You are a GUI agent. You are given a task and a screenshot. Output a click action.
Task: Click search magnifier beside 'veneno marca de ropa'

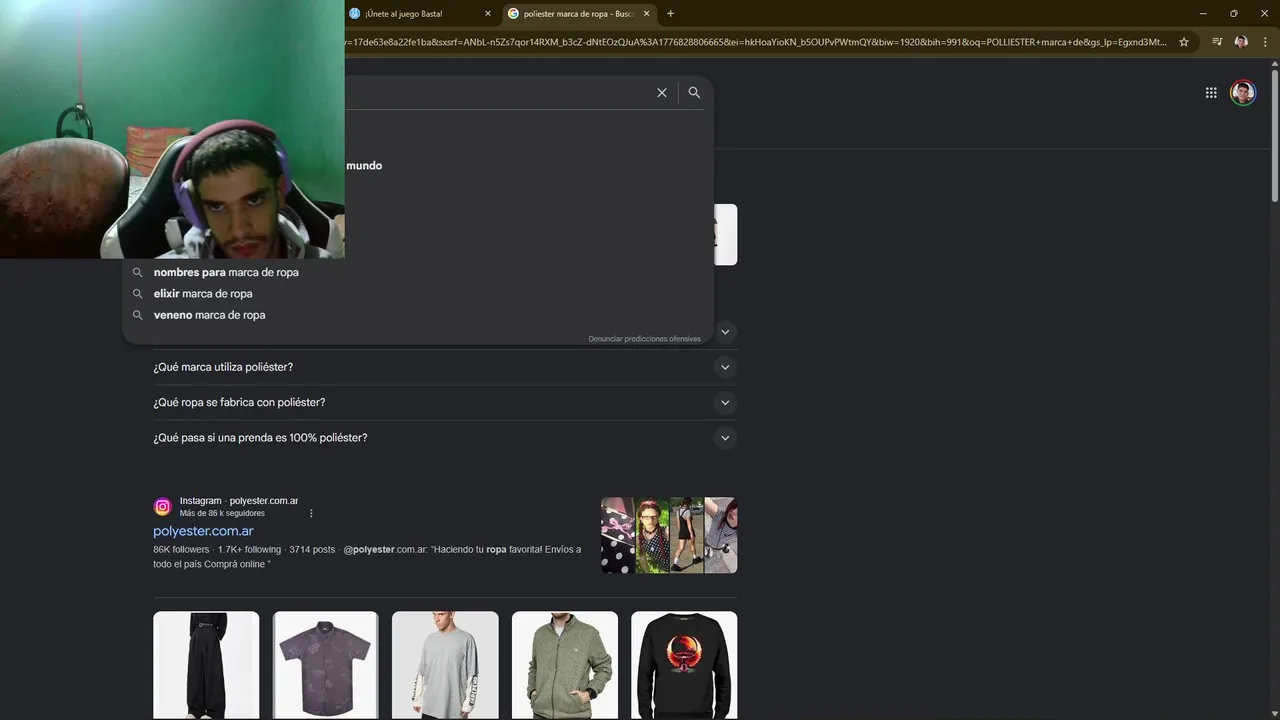tap(138, 315)
